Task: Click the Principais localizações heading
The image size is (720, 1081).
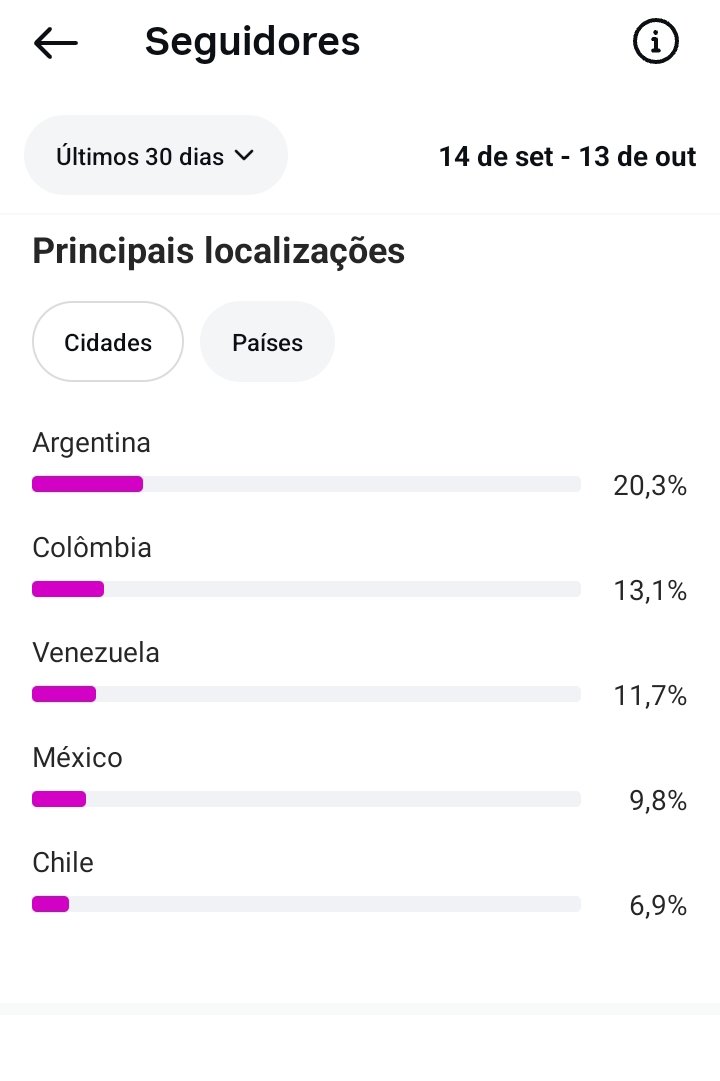Action: (218, 251)
